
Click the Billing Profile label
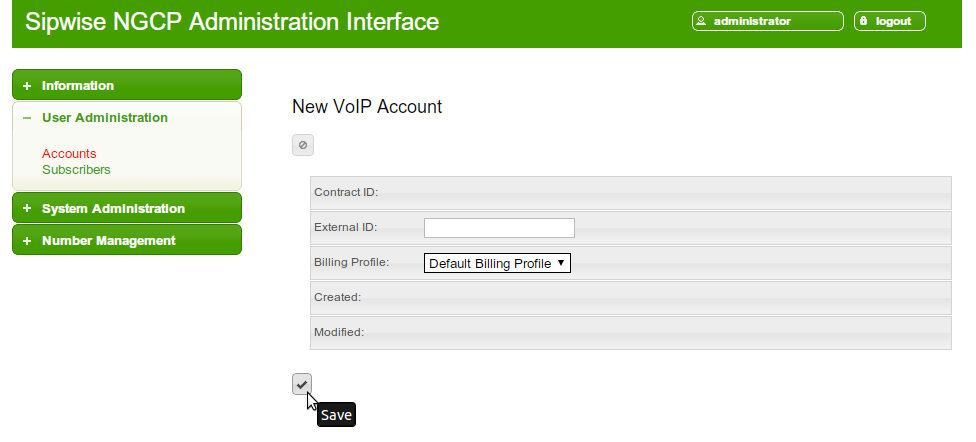[x=352, y=262]
